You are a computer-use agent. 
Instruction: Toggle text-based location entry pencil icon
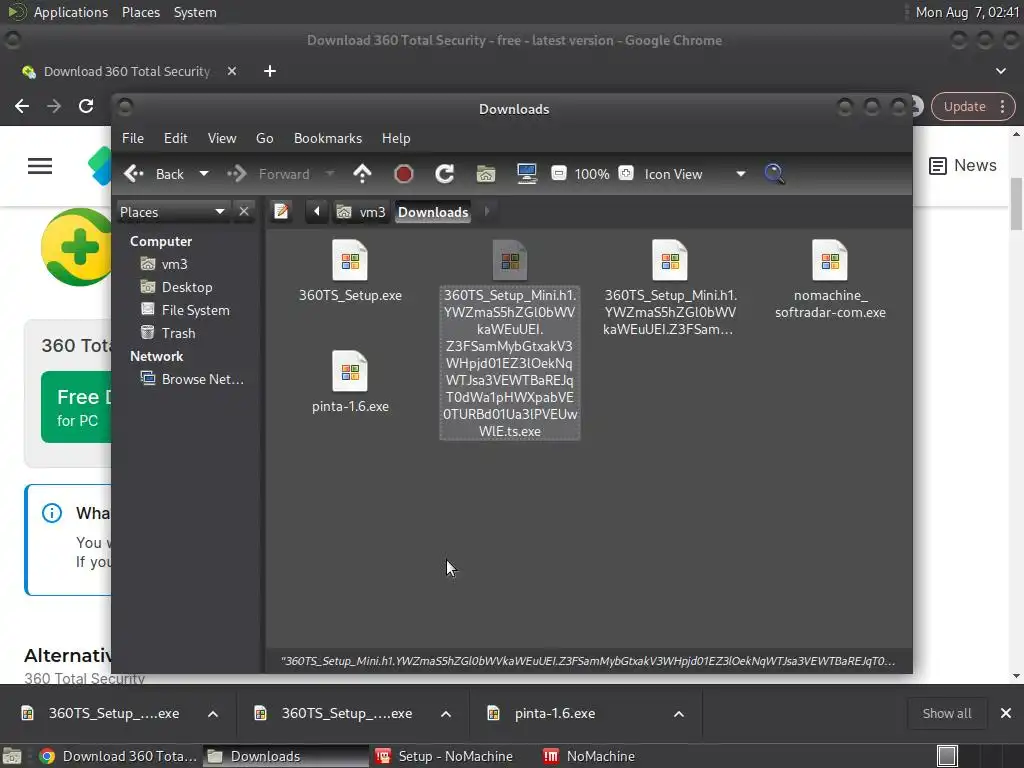click(281, 212)
